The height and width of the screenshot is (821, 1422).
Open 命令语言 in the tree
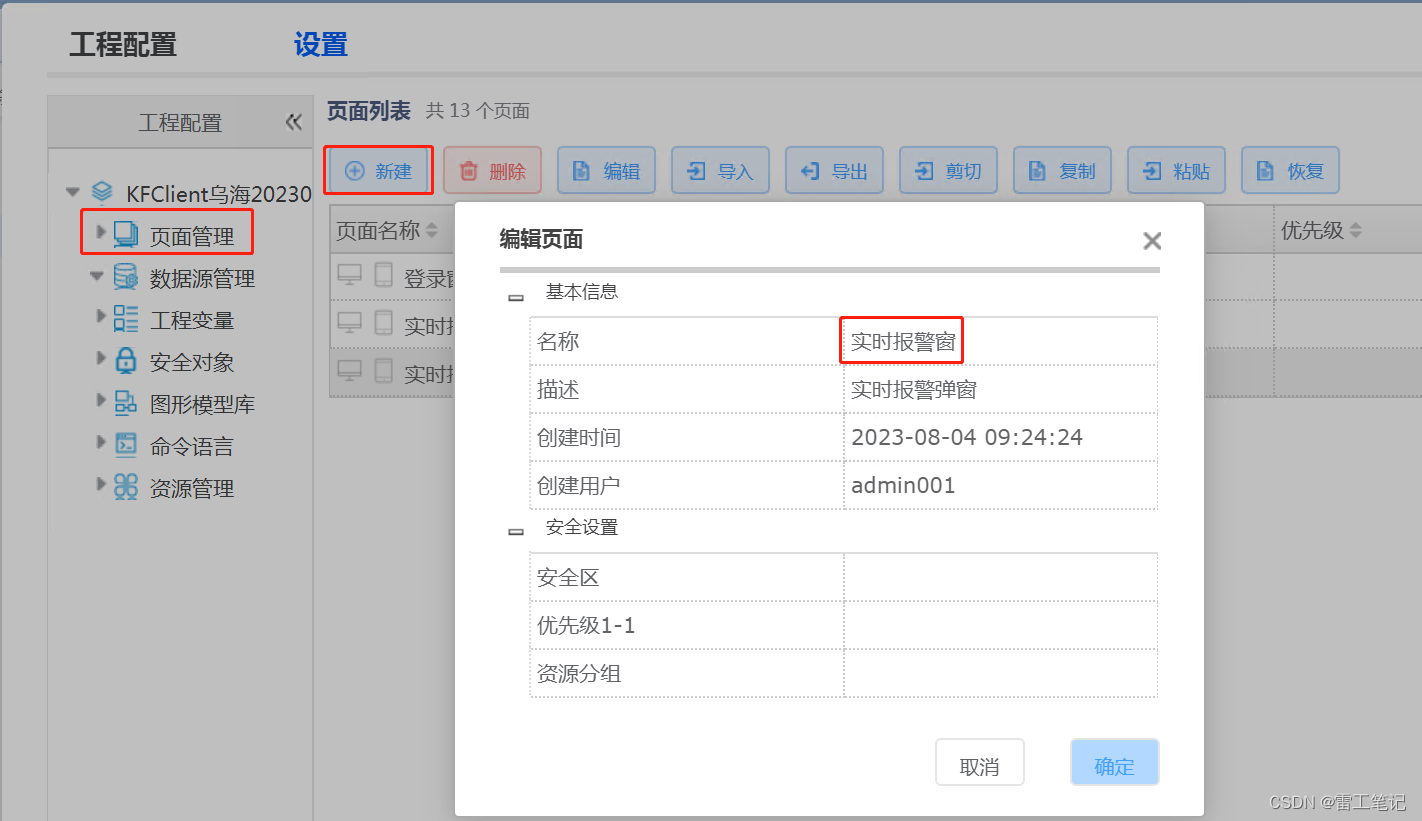pos(192,447)
